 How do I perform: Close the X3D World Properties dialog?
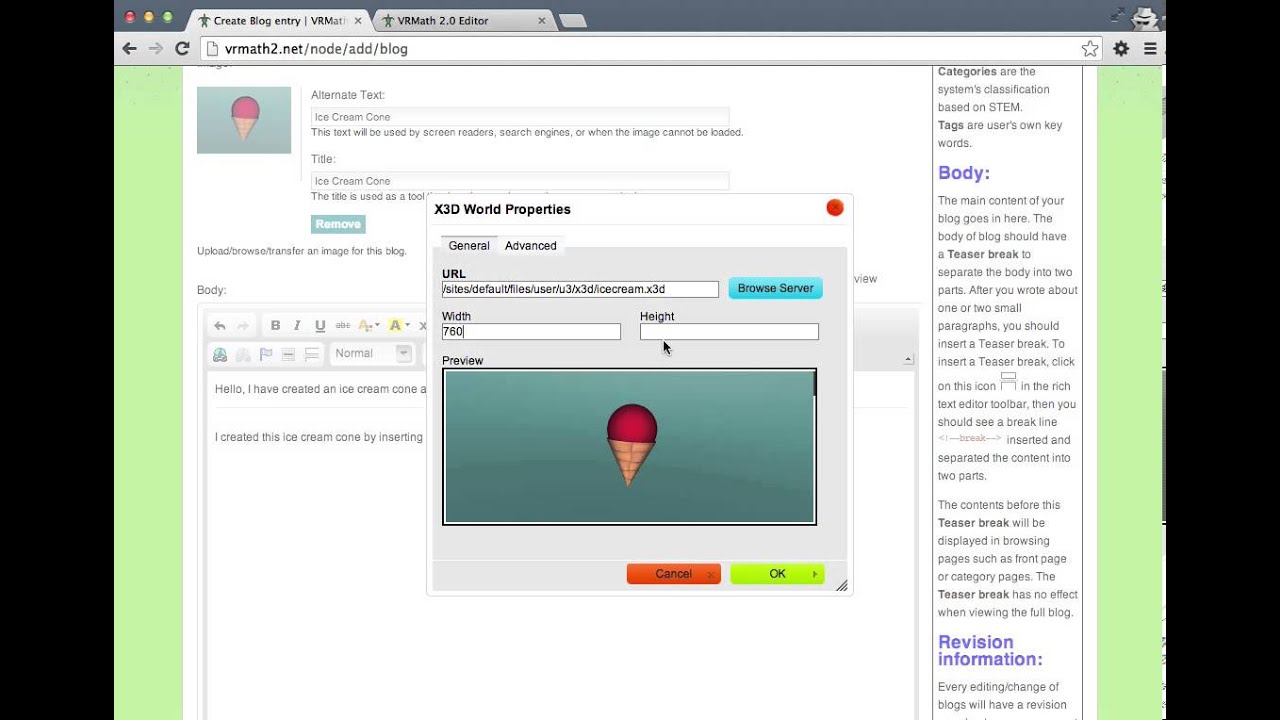[835, 208]
